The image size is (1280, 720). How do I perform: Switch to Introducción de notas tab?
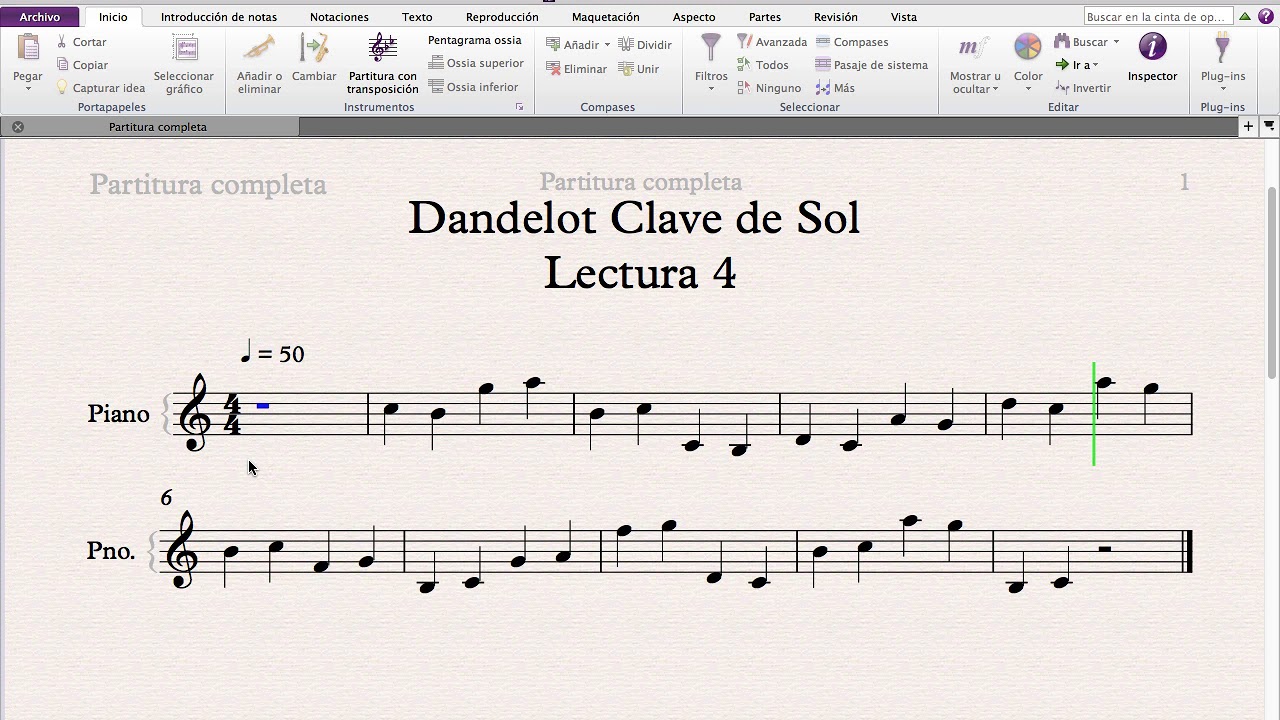tap(219, 17)
